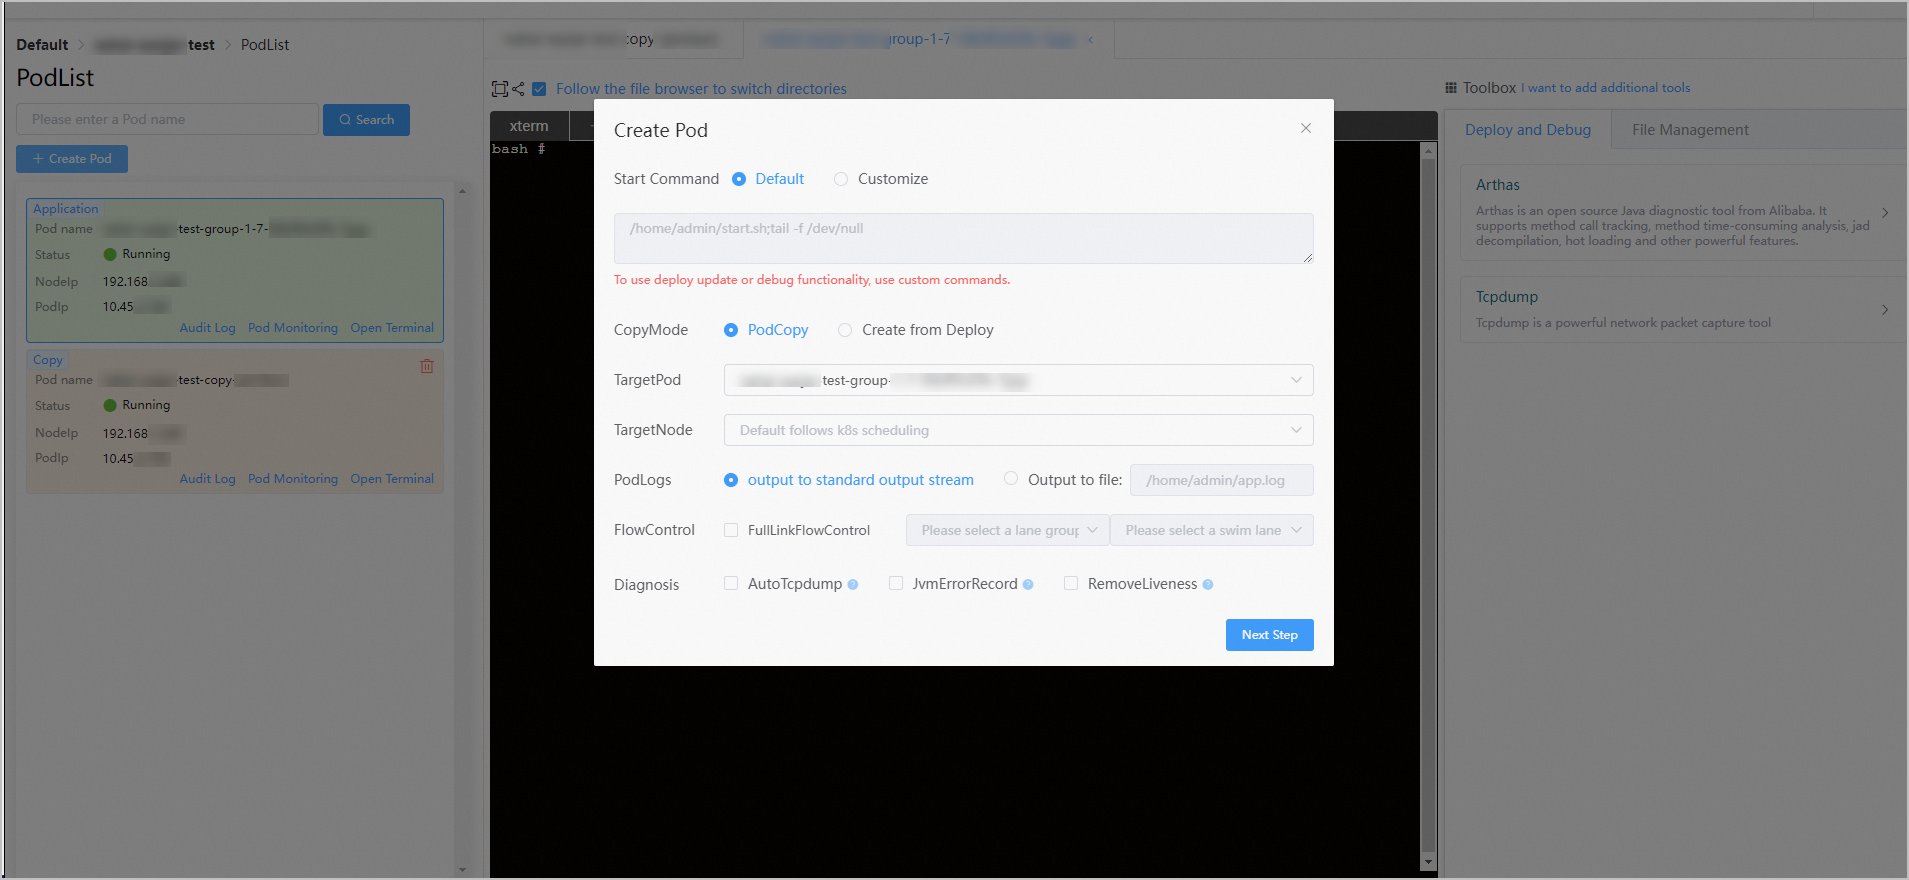Select the terminal tab containing group-1-7

929,40
